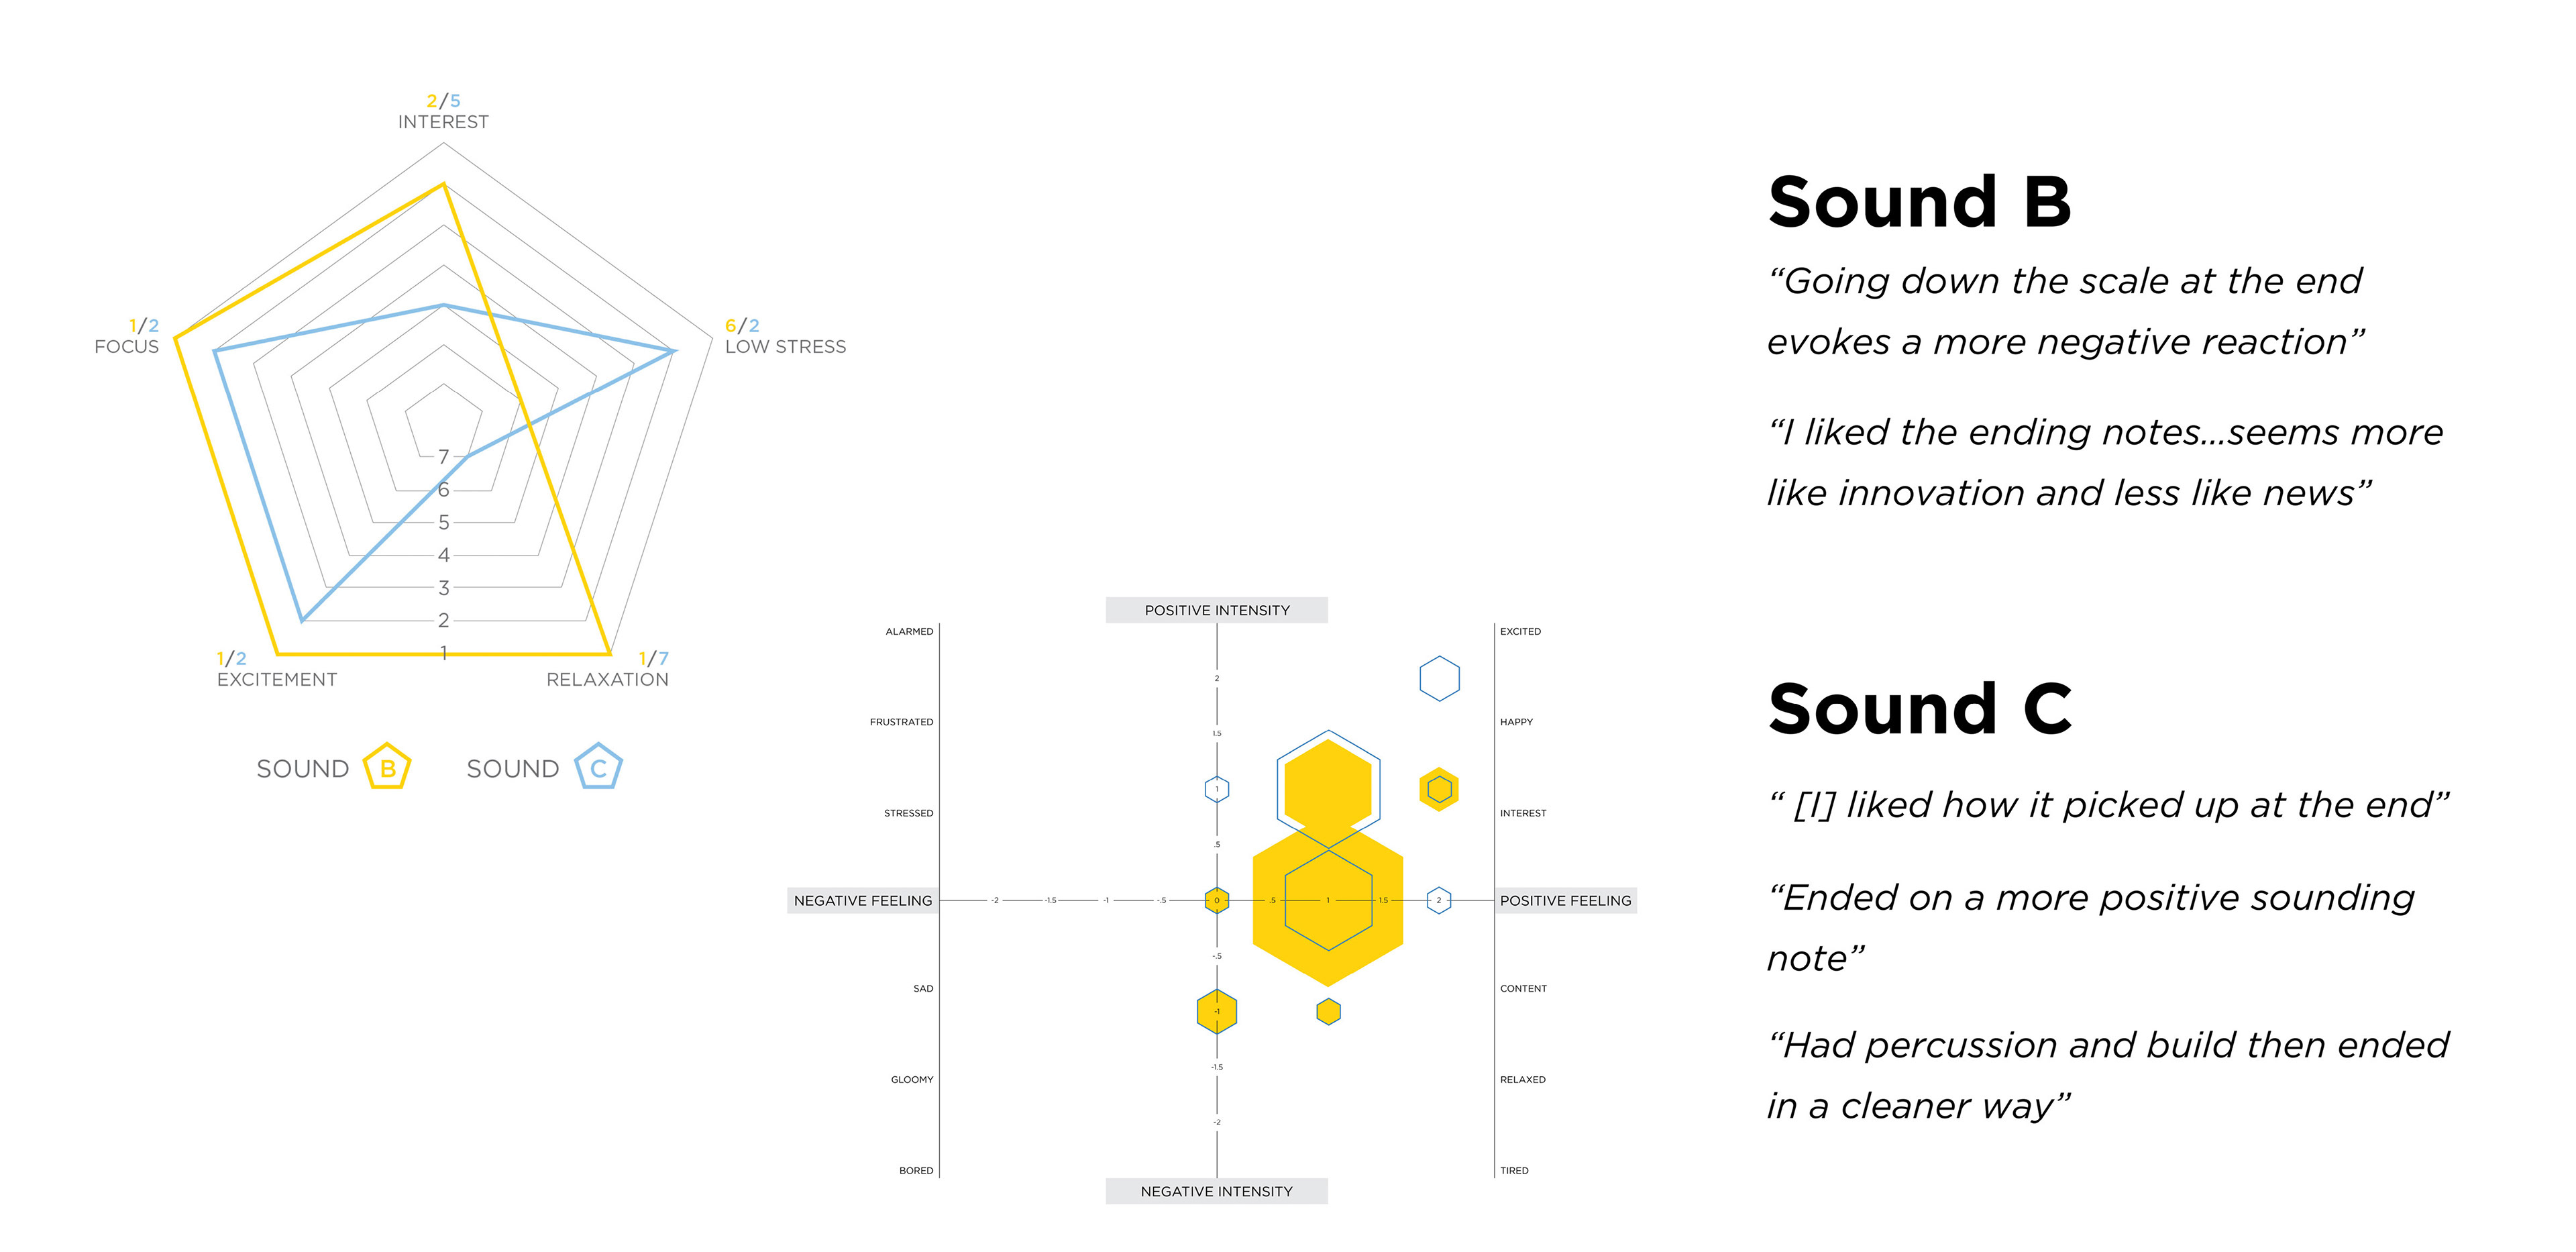Select the FOCUS radar chart label
The width and height of the screenshot is (2576, 1252).
[x=126, y=347]
